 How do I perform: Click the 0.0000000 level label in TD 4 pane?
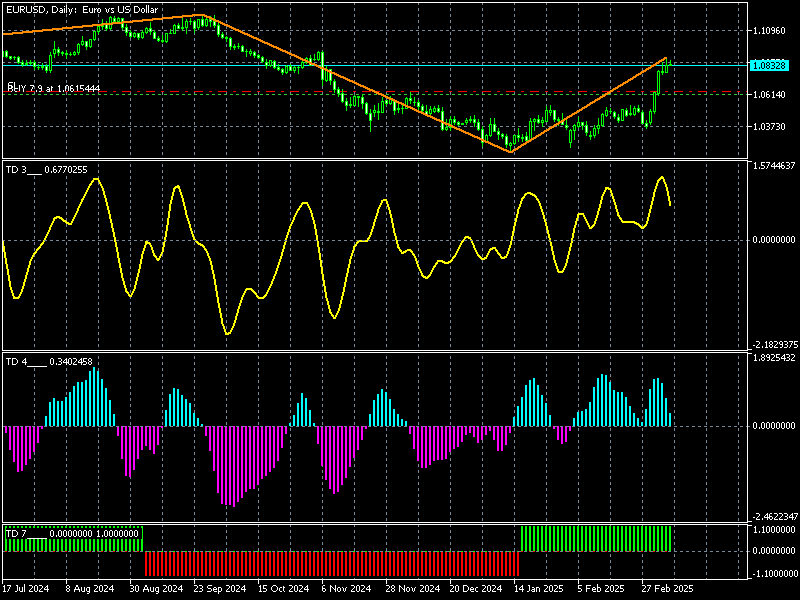tap(774, 426)
